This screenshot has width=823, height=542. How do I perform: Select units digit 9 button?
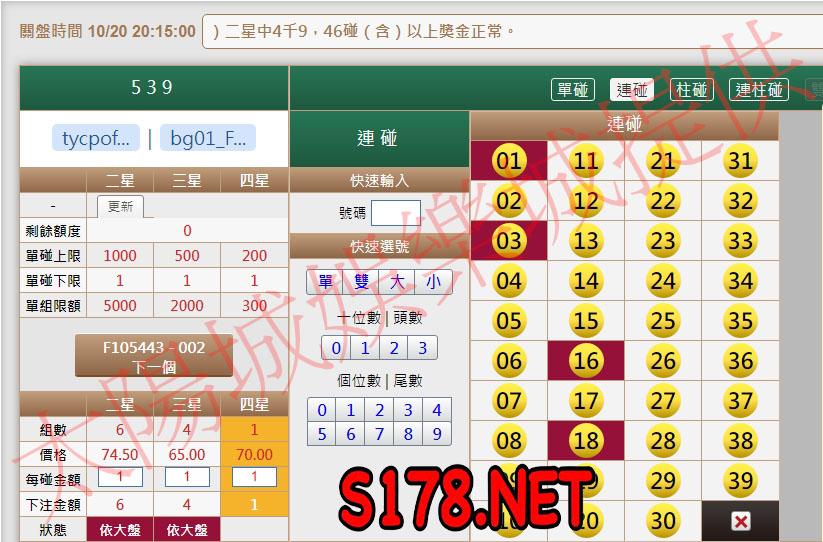pos(437,434)
